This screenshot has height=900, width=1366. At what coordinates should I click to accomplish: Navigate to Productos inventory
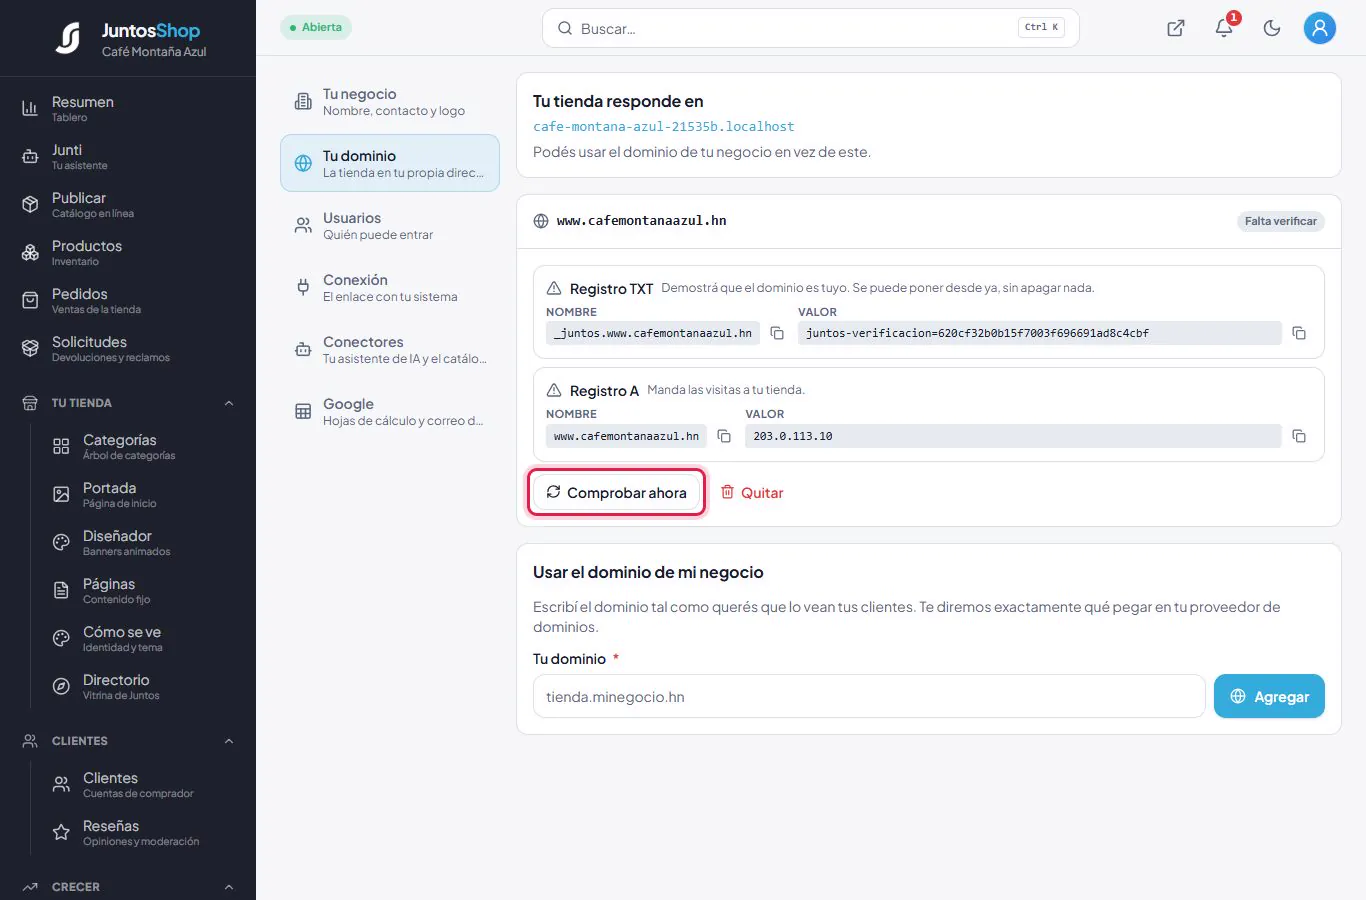point(128,252)
